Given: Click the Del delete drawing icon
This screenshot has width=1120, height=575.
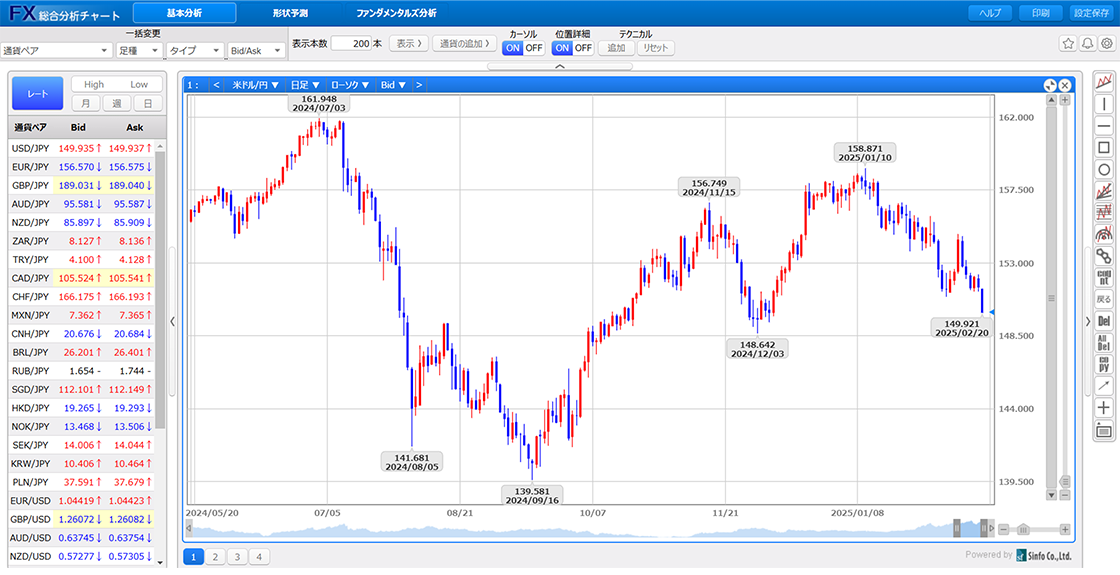Looking at the screenshot, I should 1104,321.
